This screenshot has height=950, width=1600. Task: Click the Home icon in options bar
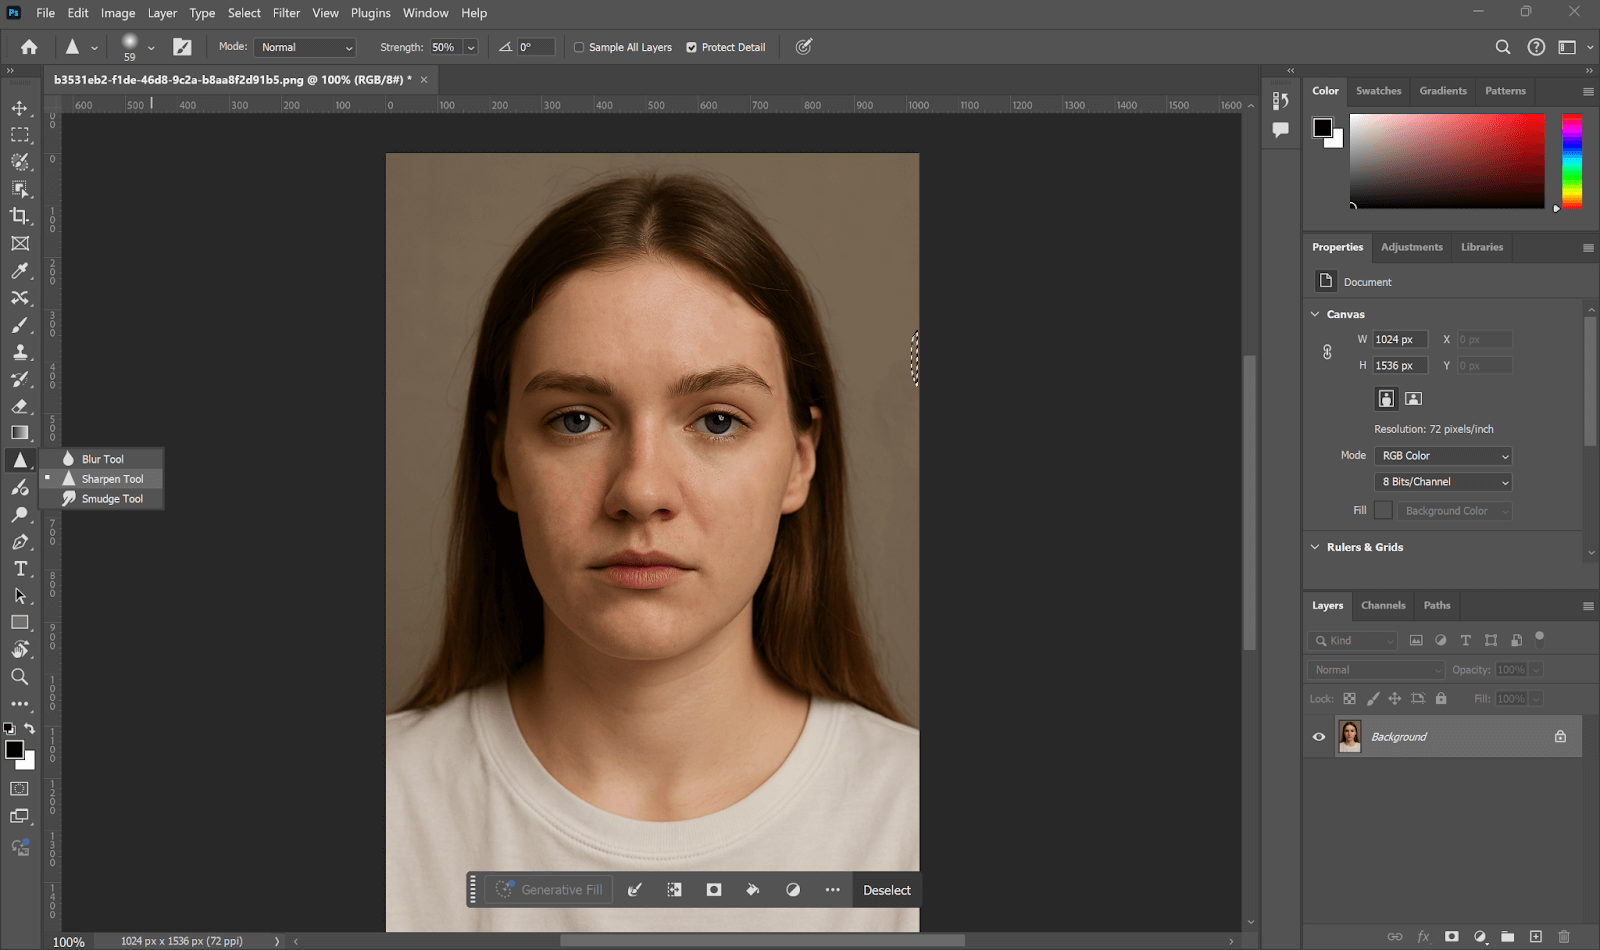click(x=29, y=47)
